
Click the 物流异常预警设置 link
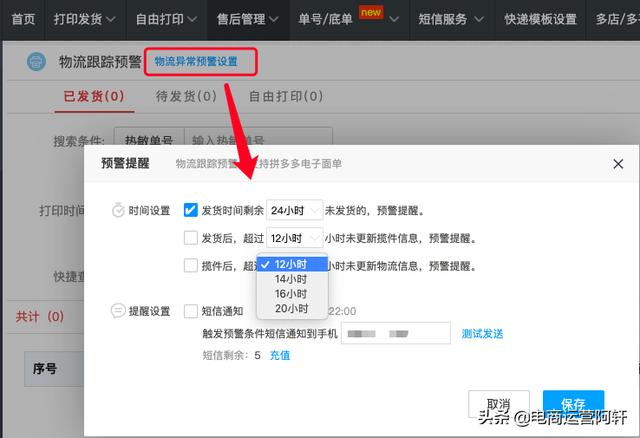tap(196, 62)
